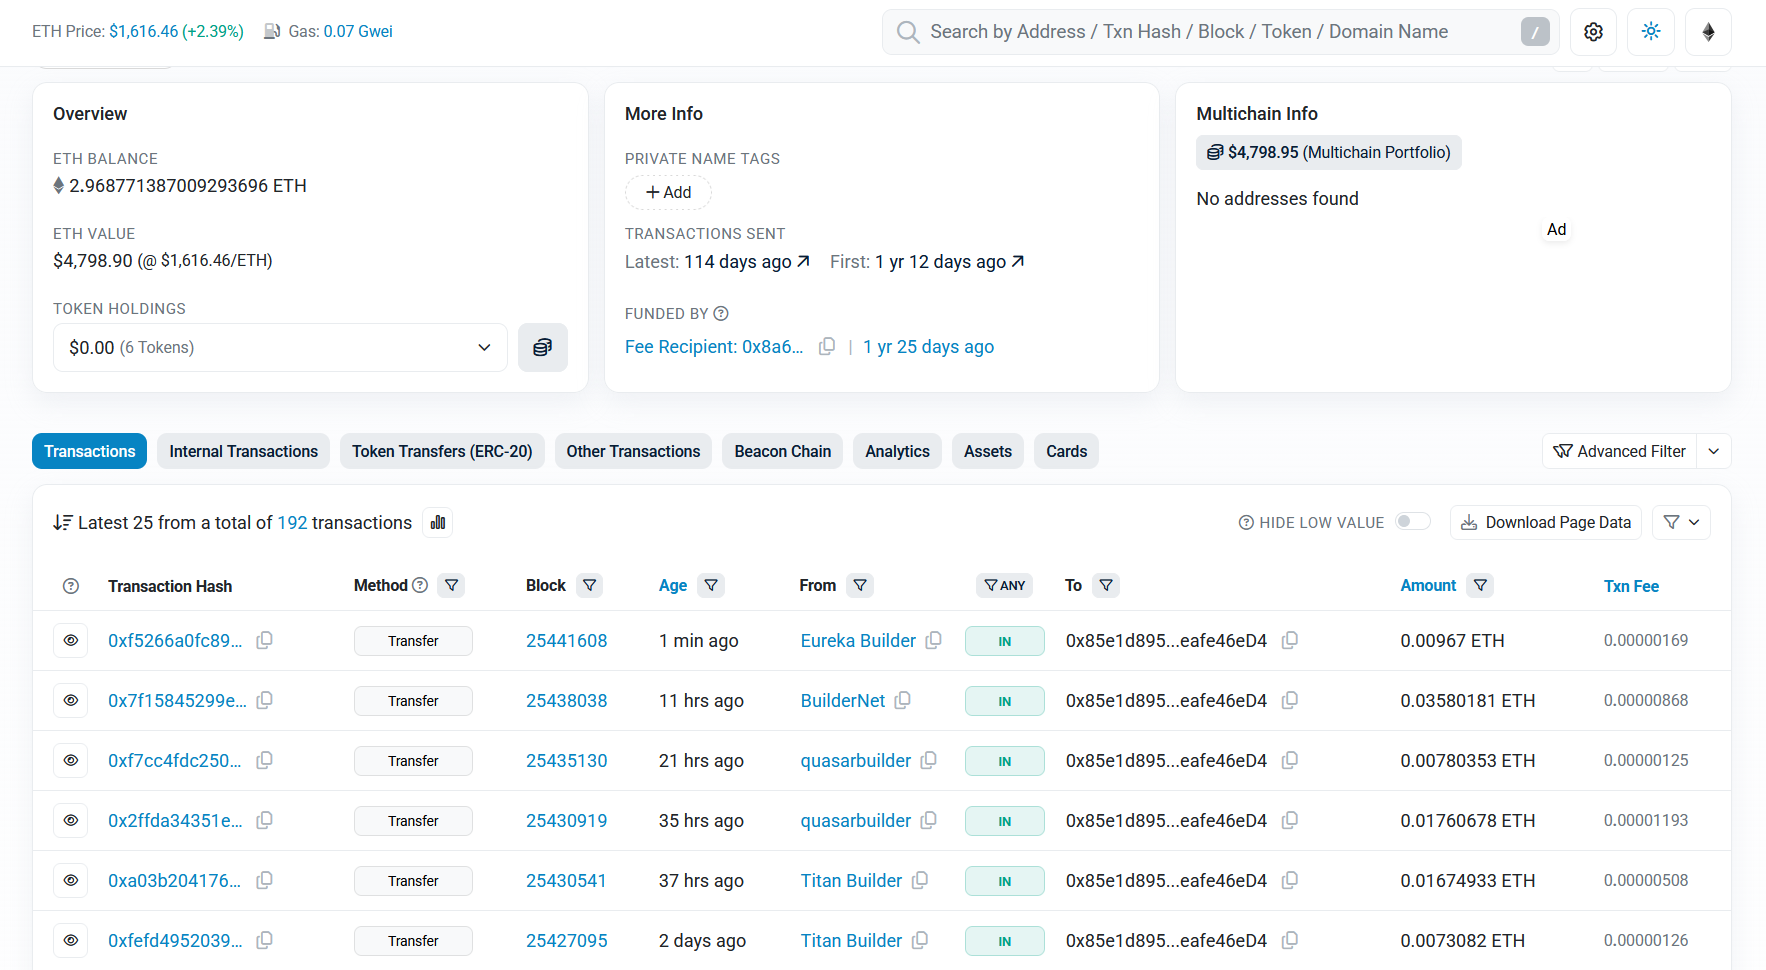The height and width of the screenshot is (970, 1766).
Task: Filter by To column funnel icon
Action: pyautogui.click(x=1106, y=585)
